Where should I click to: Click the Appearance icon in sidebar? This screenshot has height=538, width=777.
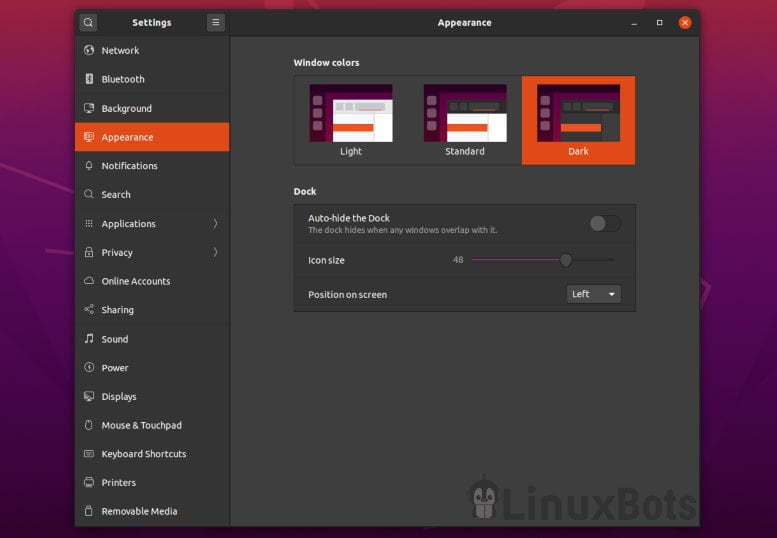point(89,137)
